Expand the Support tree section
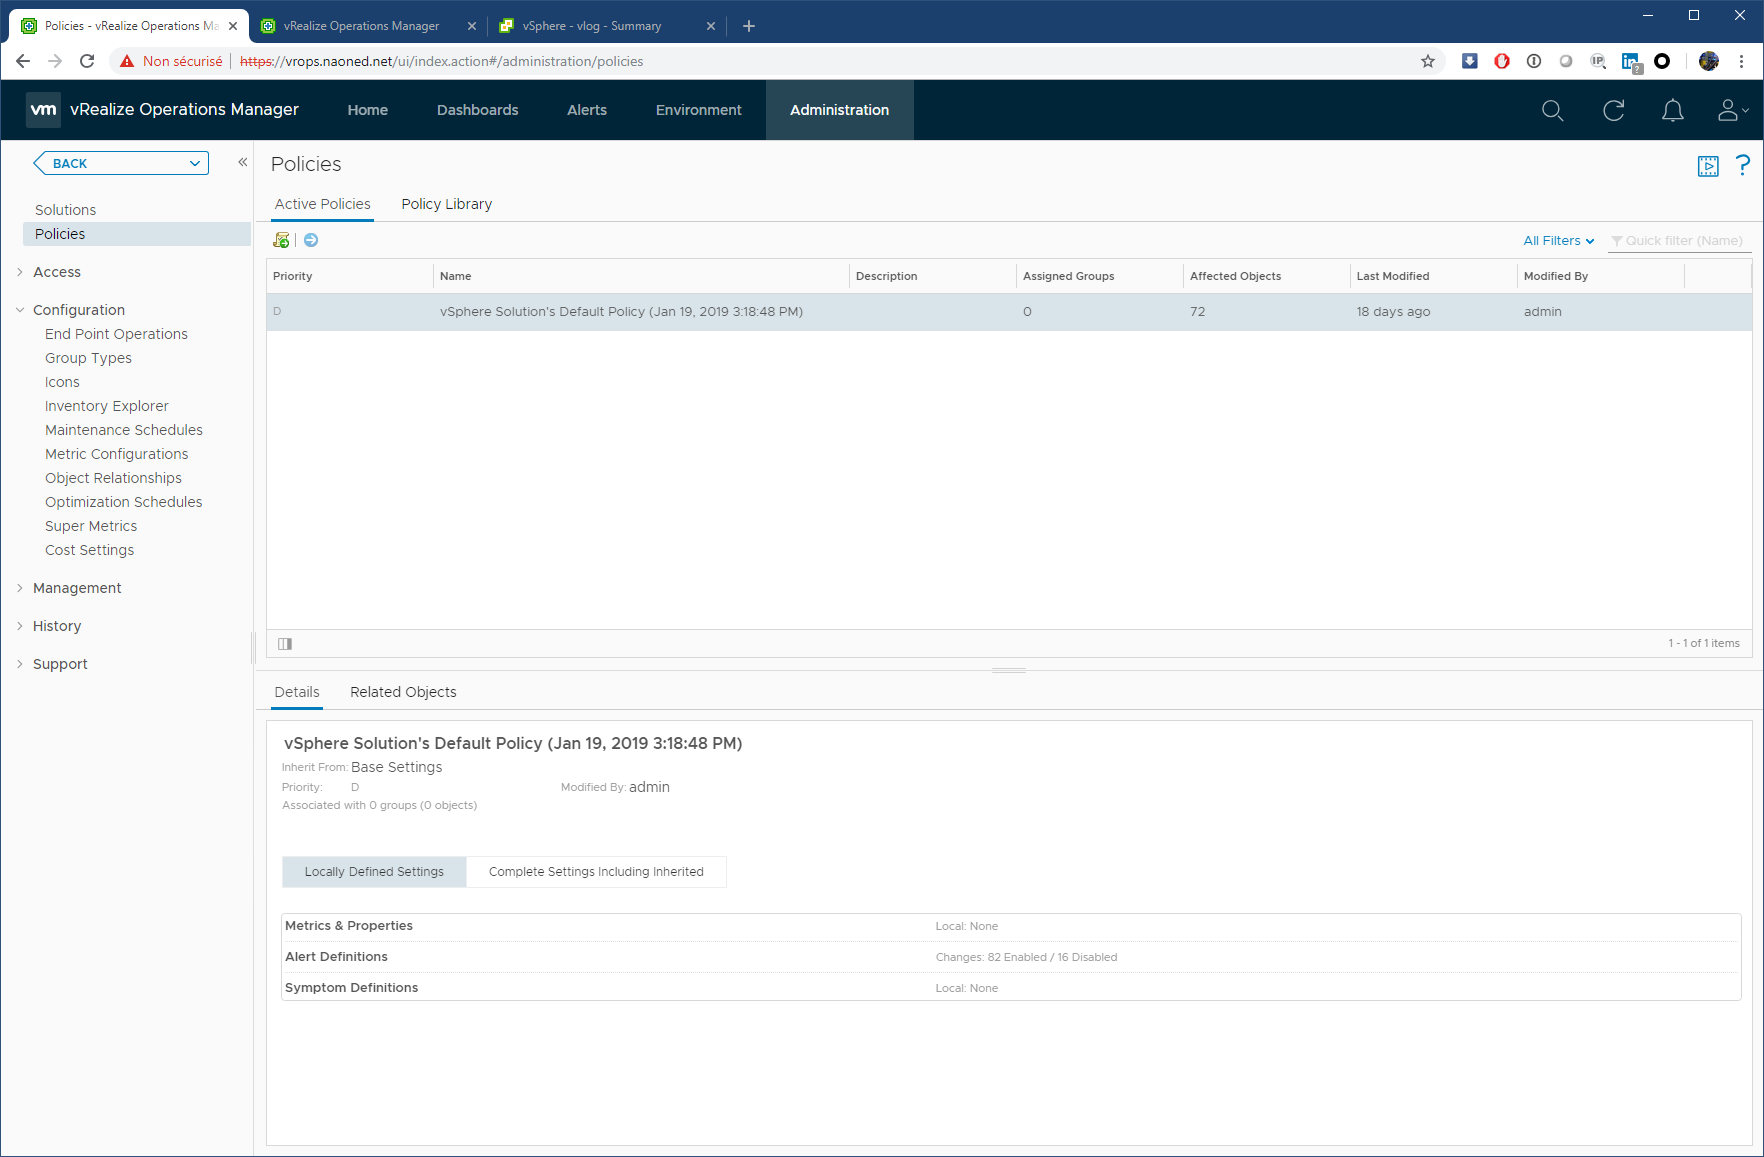The height and width of the screenshot is (1157, 1764). pos(19,664)
